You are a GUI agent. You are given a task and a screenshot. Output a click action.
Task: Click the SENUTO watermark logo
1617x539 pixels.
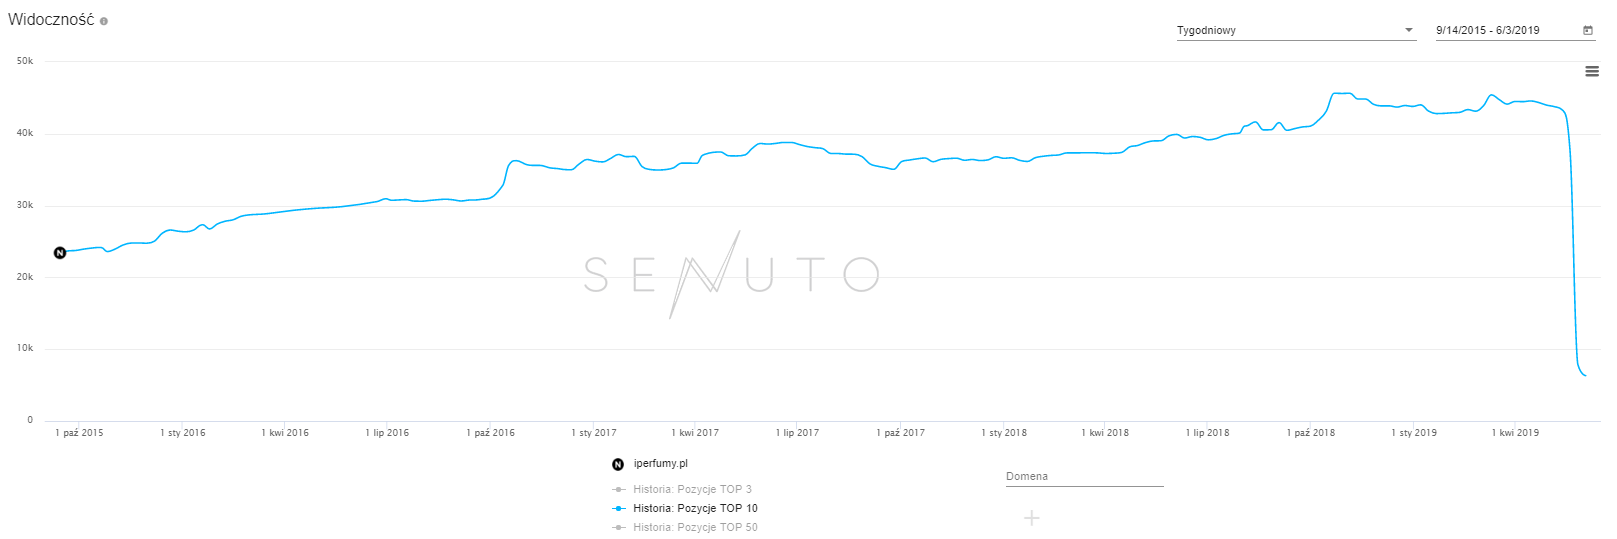(x=731, y=274)
